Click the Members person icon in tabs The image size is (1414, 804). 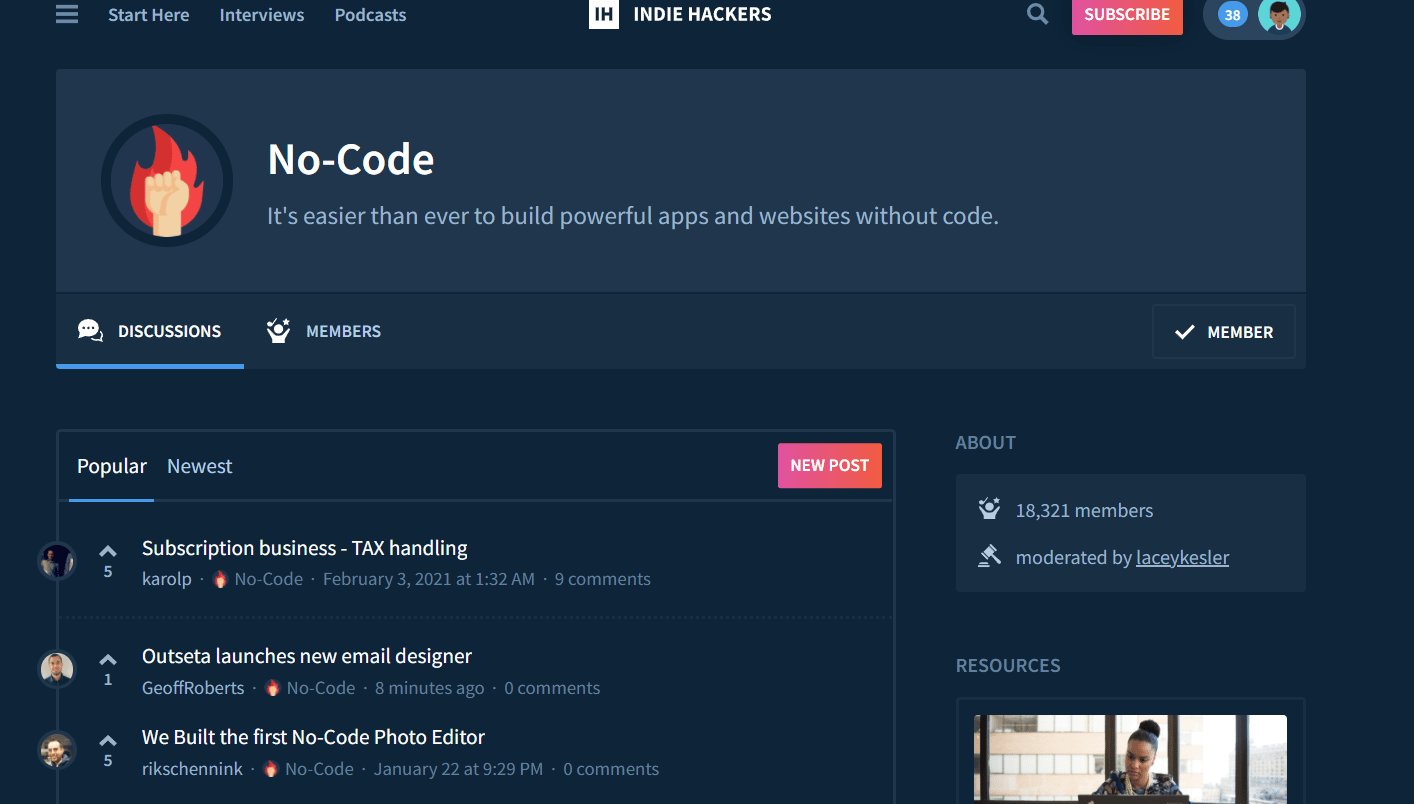(278, 331)
